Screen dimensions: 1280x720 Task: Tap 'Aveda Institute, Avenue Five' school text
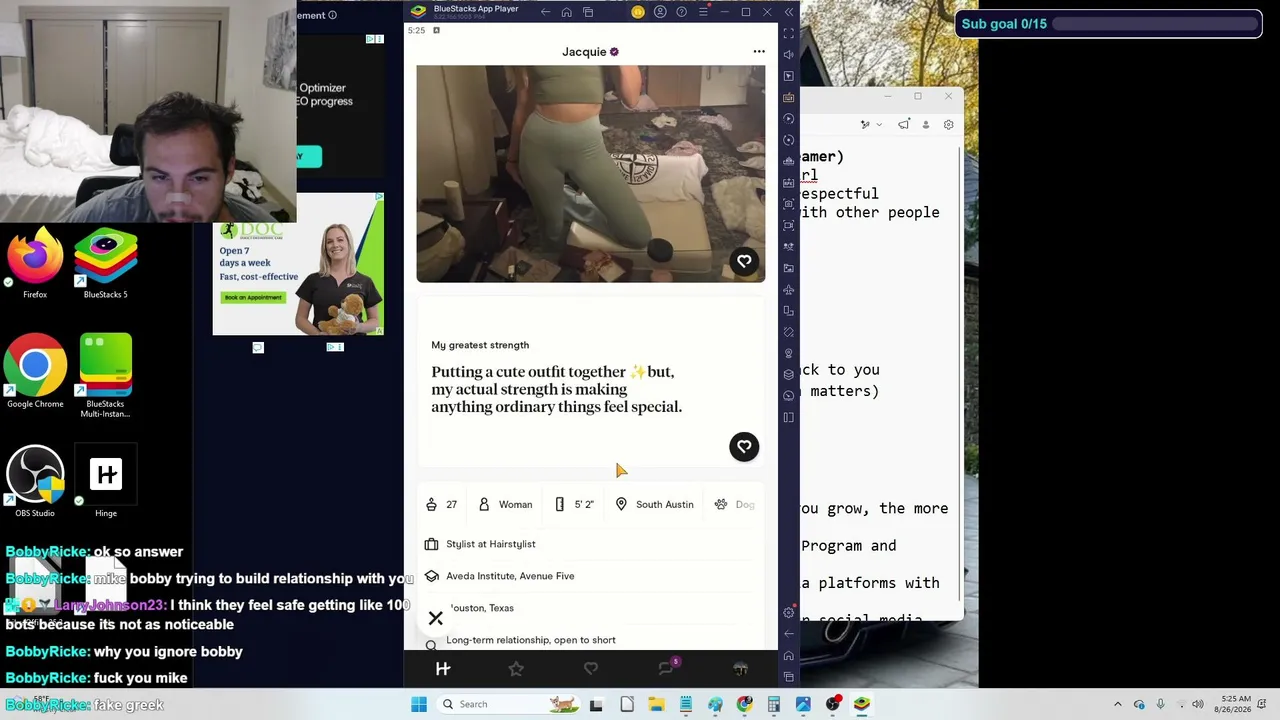coord(510,576)
